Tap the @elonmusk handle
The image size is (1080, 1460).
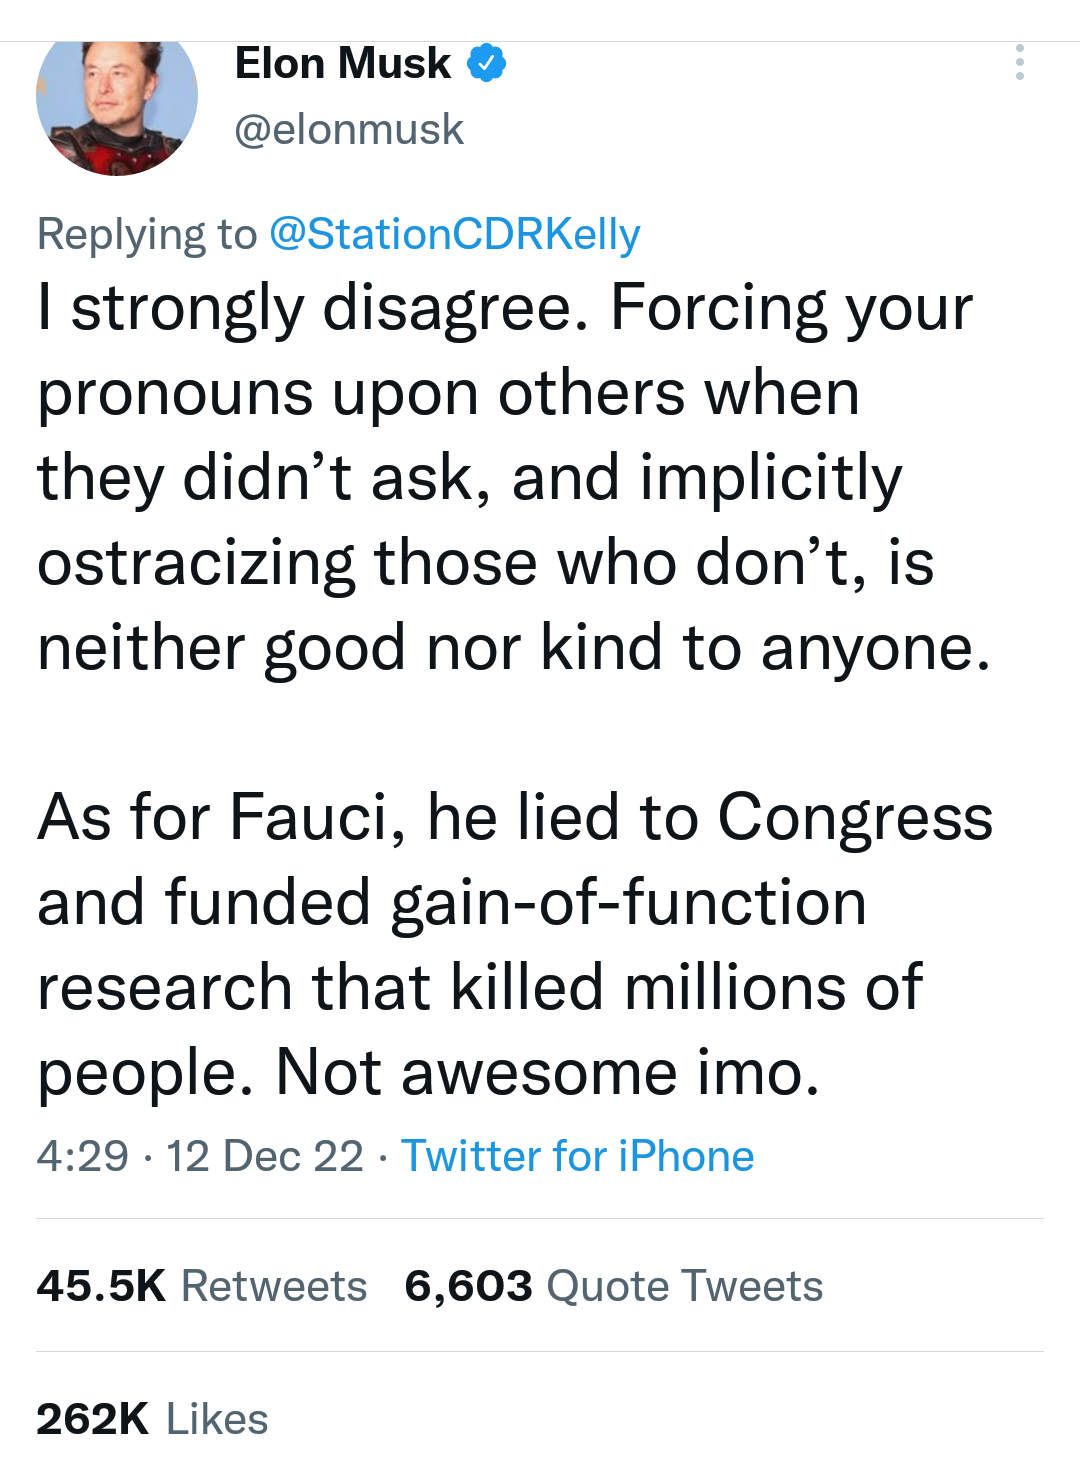[349, 129]
